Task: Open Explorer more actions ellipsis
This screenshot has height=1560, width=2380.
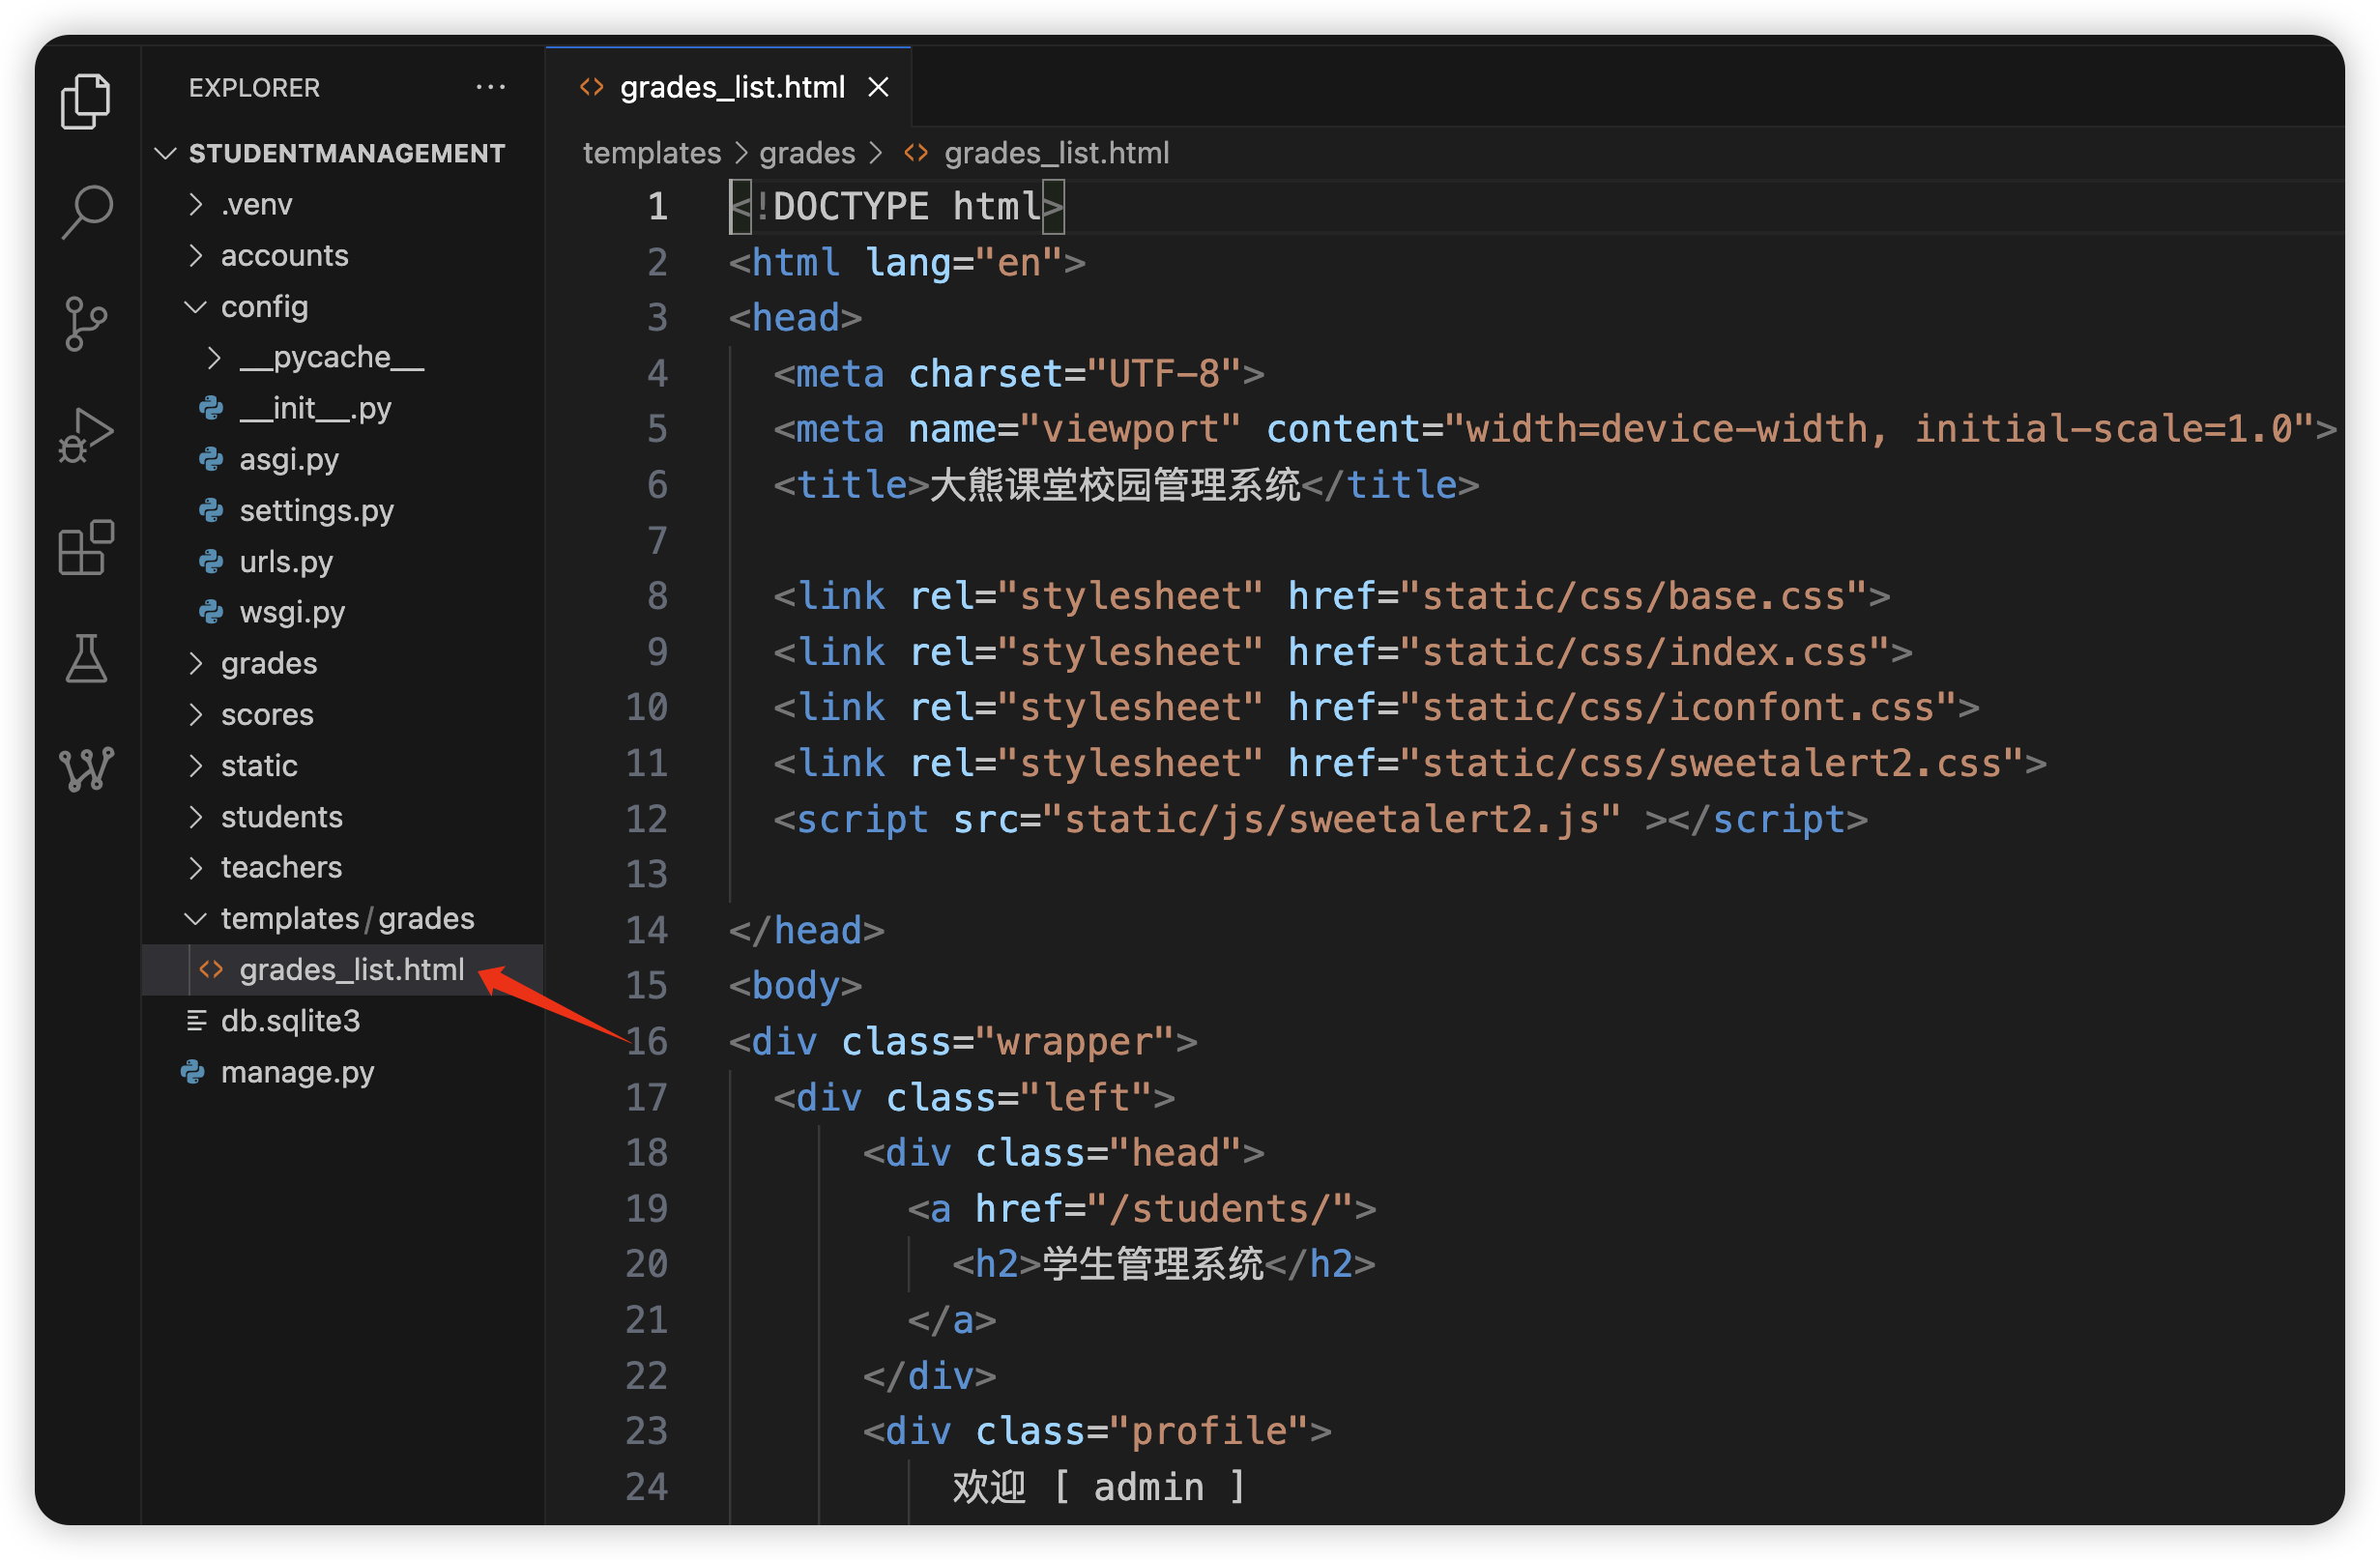Action: point(490,88)
